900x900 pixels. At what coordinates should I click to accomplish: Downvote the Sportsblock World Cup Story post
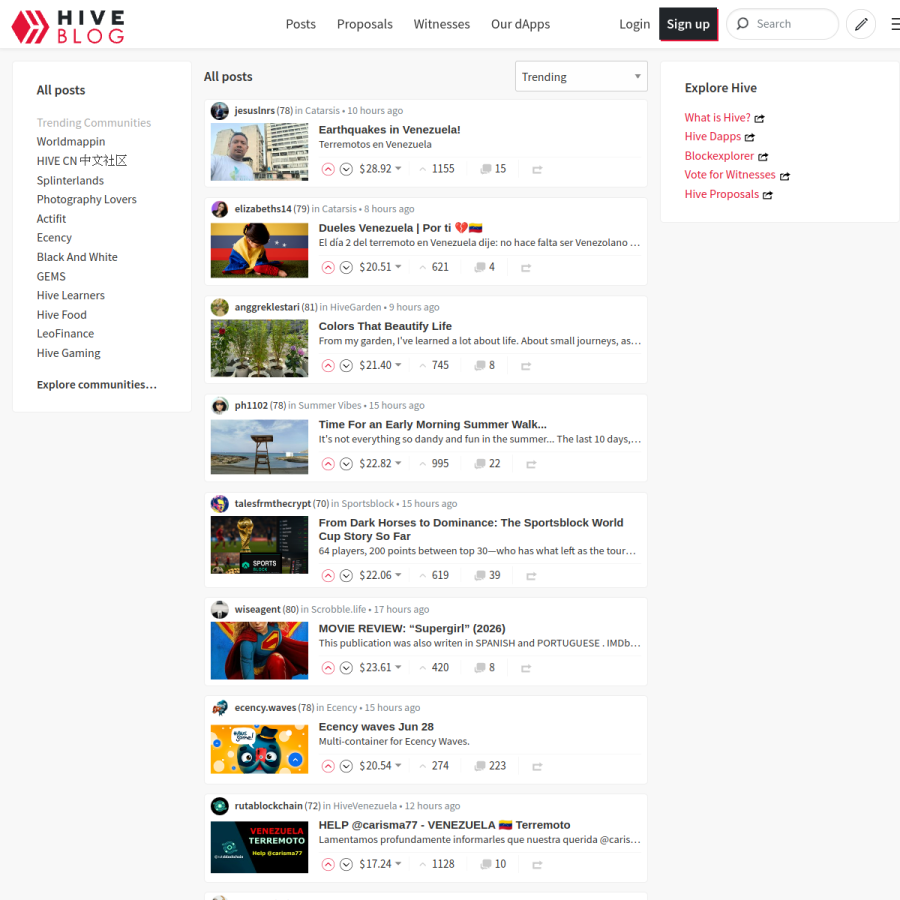(x=346, y=576)
